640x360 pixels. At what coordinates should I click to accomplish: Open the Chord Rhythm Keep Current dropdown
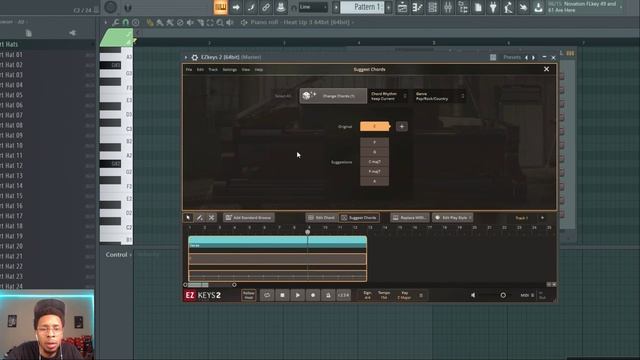[388, 96]
